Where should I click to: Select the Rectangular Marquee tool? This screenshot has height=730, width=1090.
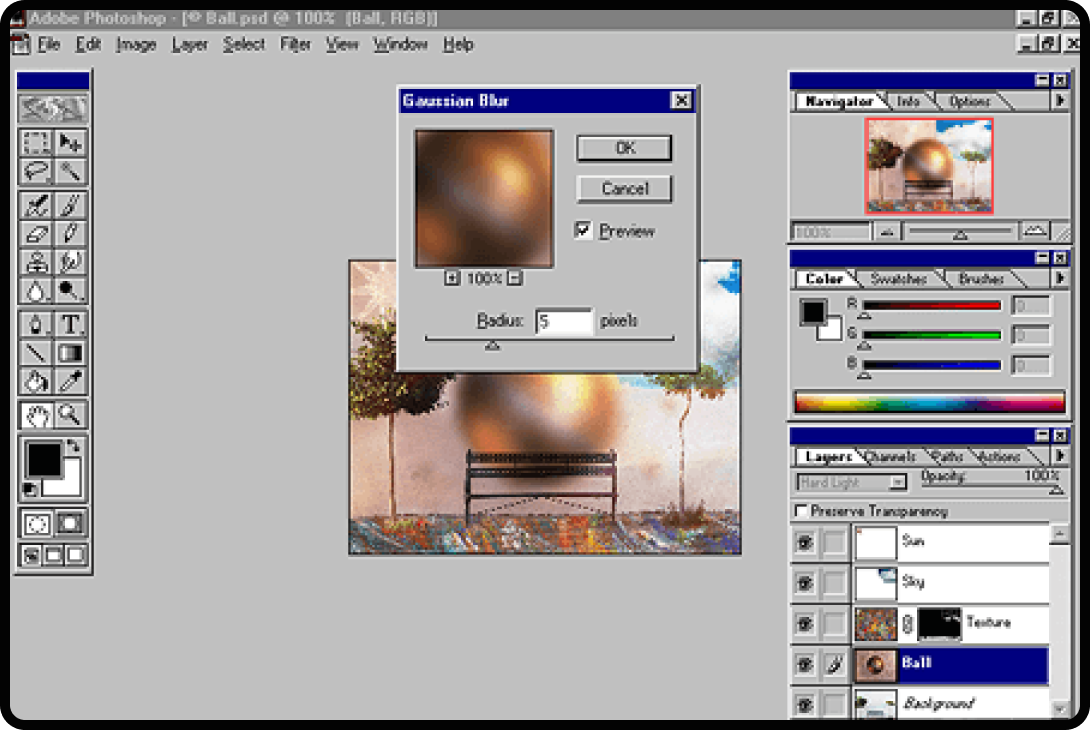click(x=37, y=143)
